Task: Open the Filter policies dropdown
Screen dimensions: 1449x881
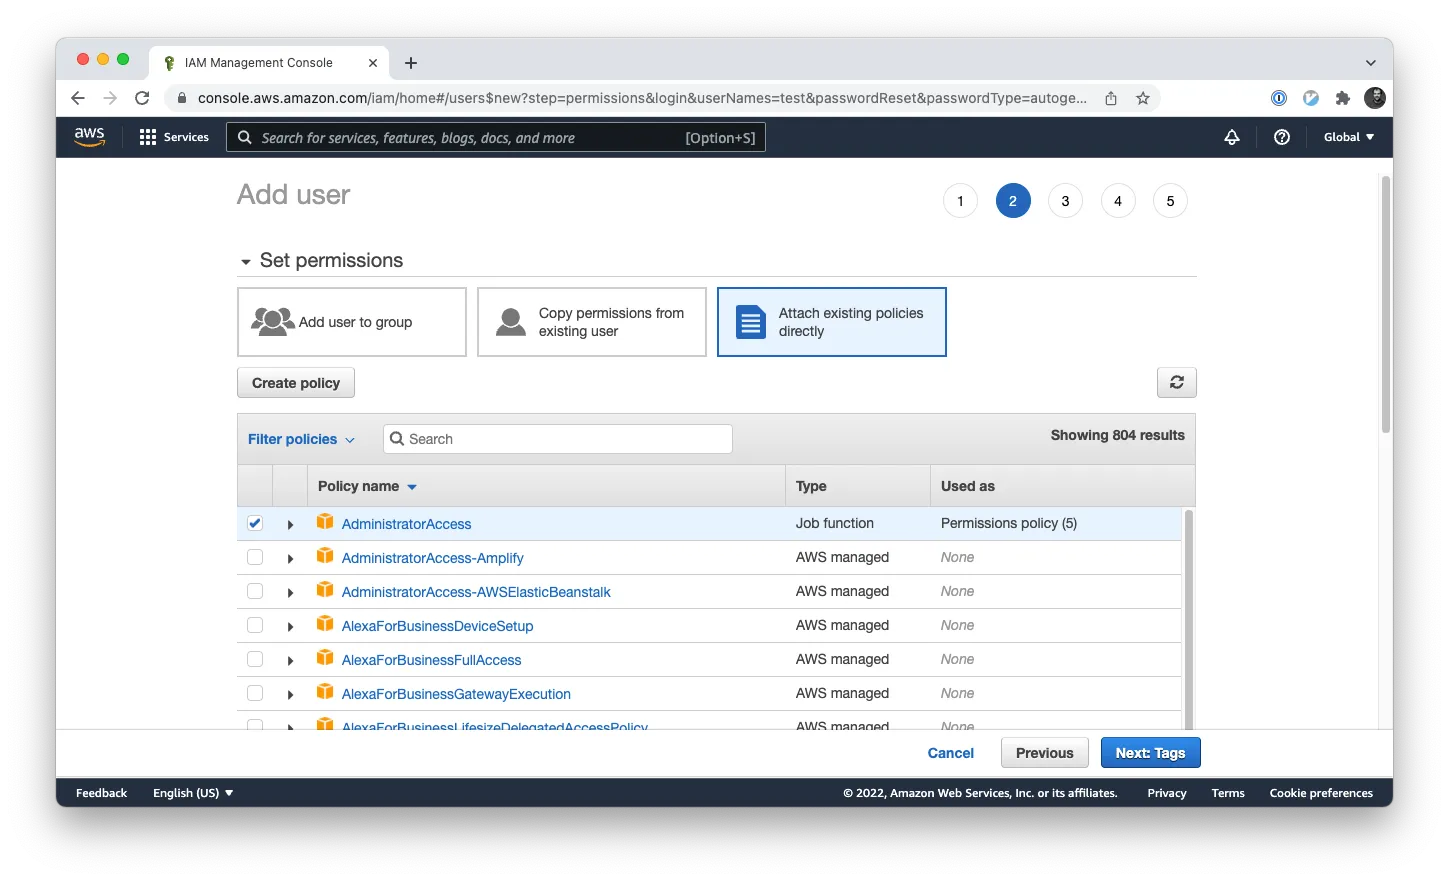Action: (x=301, y=439)
